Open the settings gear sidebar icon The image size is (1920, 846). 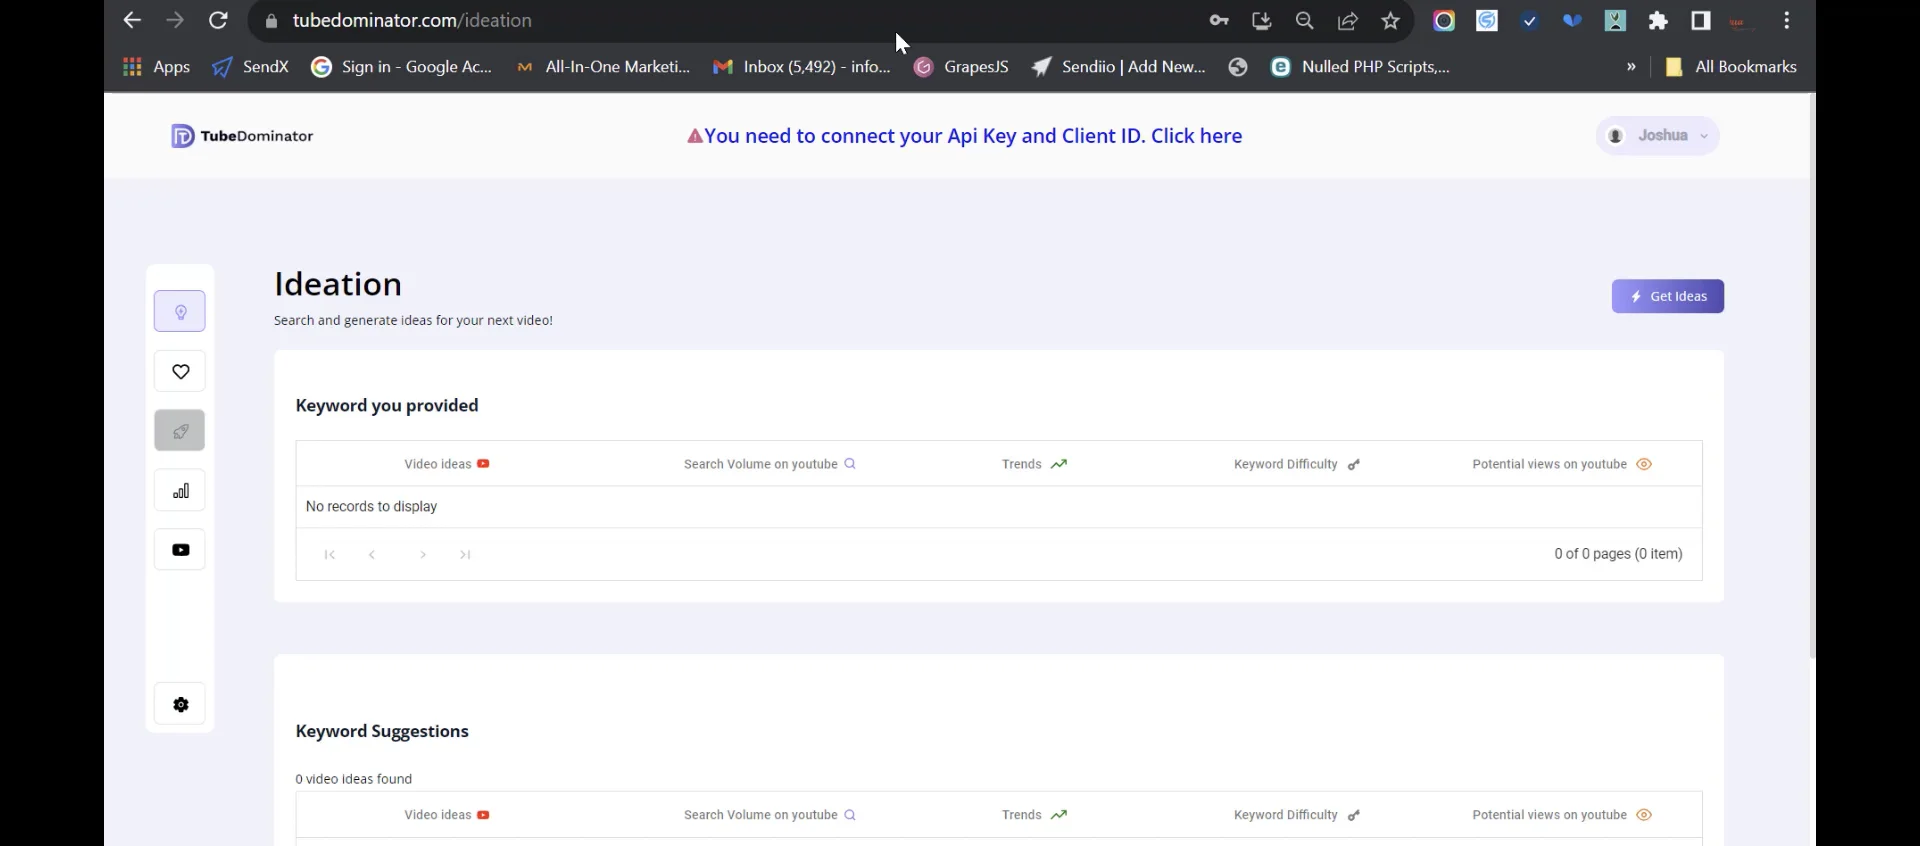point(180,704)
